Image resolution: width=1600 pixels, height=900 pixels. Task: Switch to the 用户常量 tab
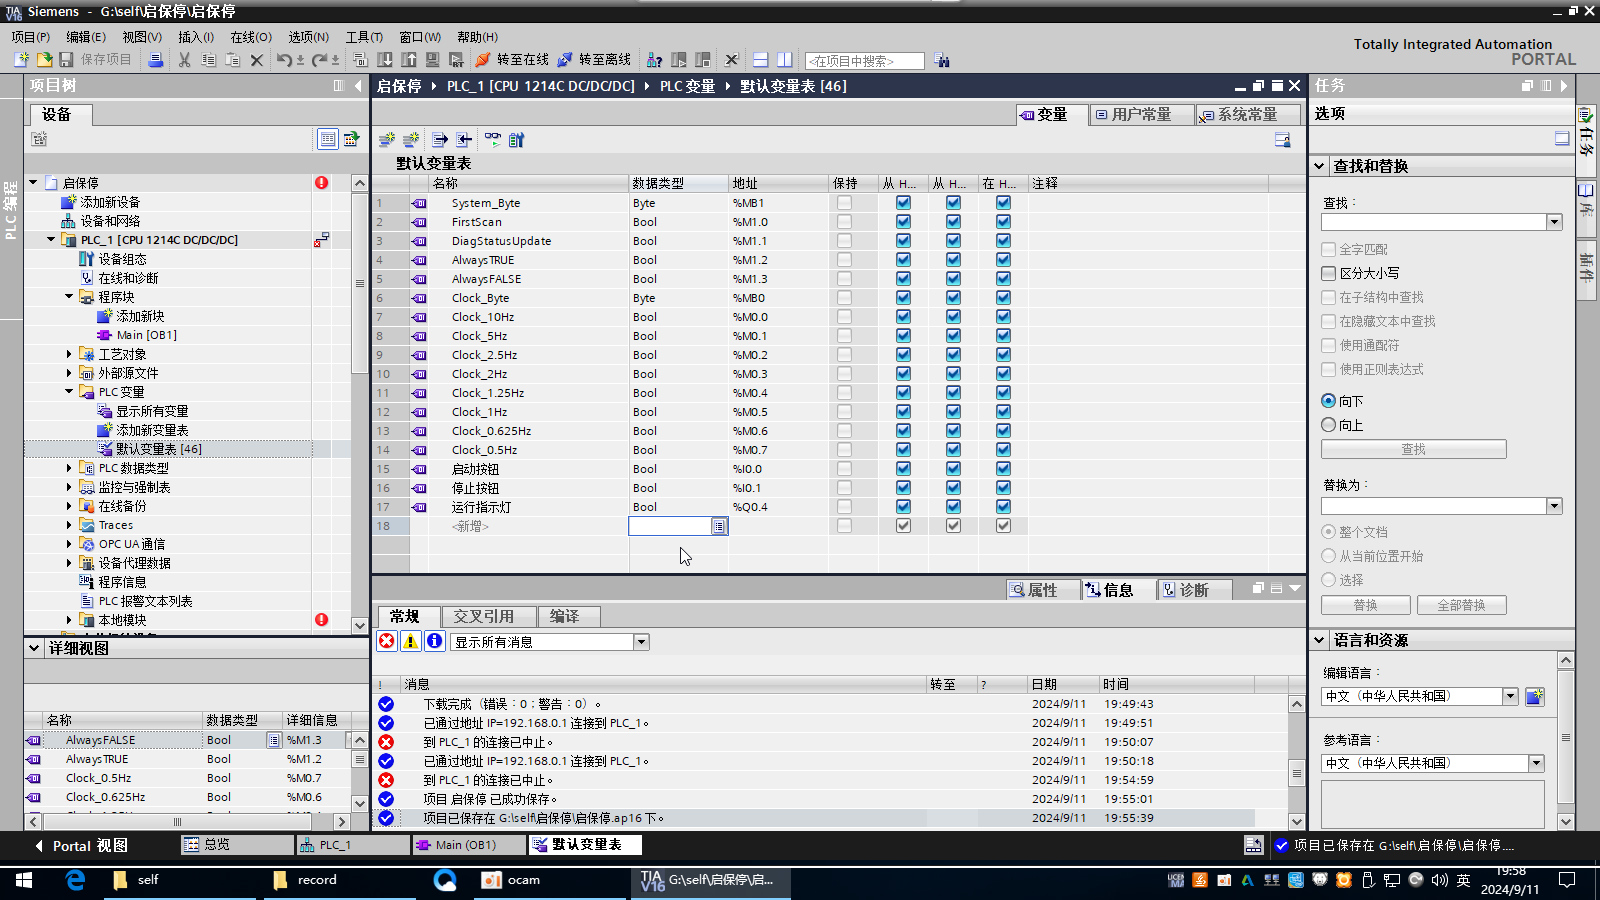[1141, 115]
